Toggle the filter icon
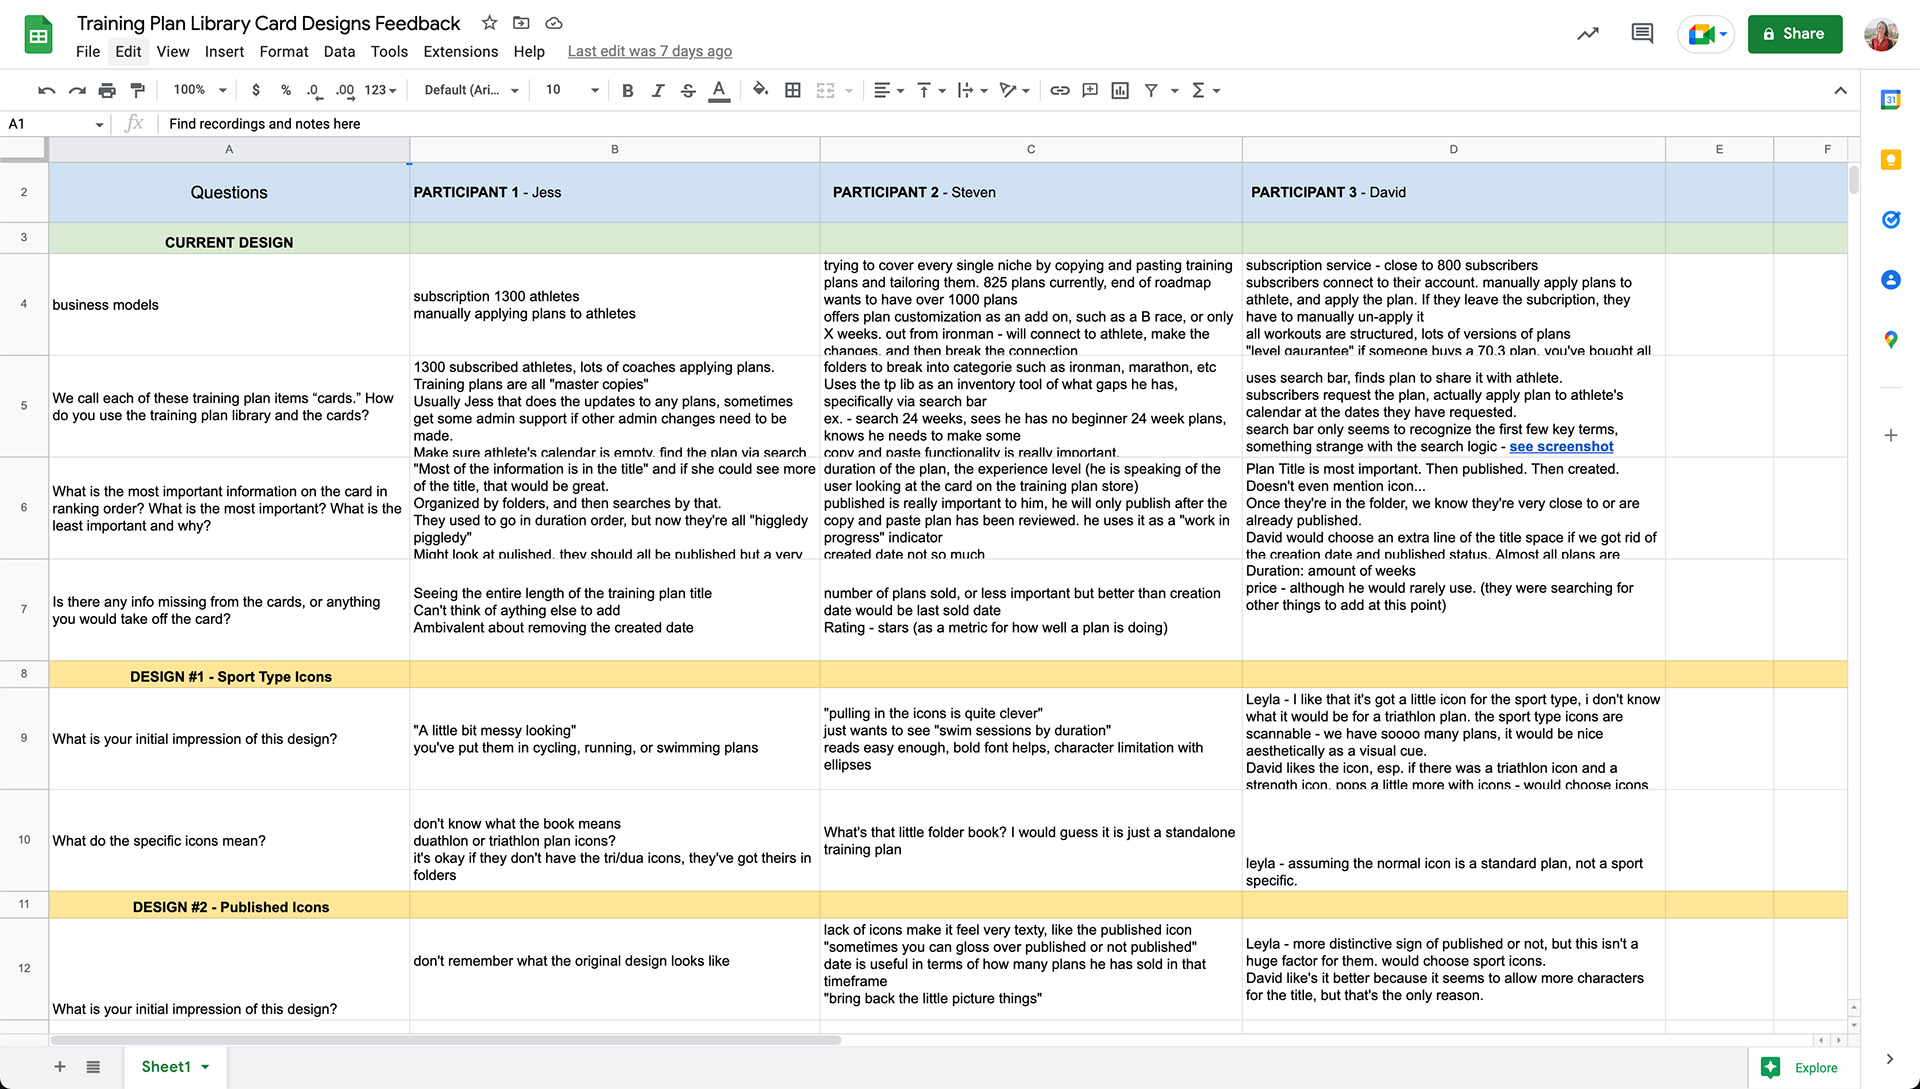This screenshot has width=1920, height=1089. click(x=1151, y=90)
